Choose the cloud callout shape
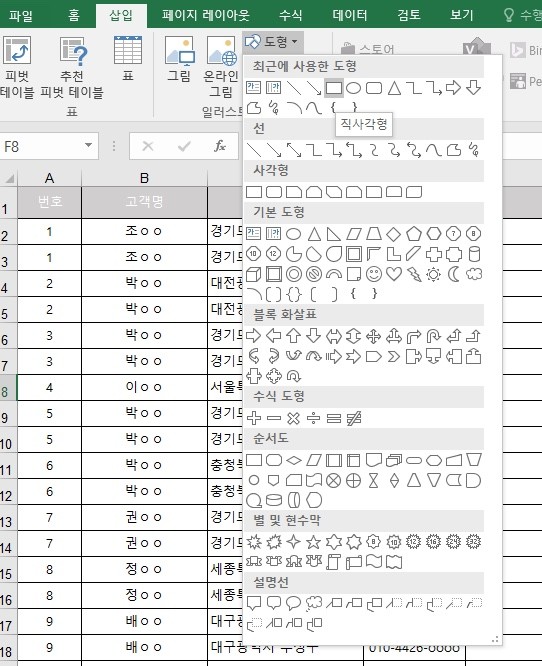 point(313,603)
